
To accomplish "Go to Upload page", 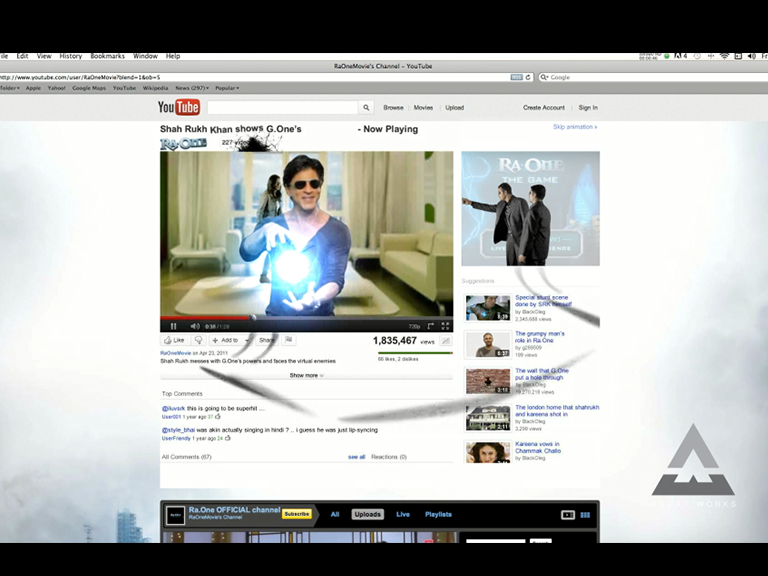I will [x=455, y=108].
